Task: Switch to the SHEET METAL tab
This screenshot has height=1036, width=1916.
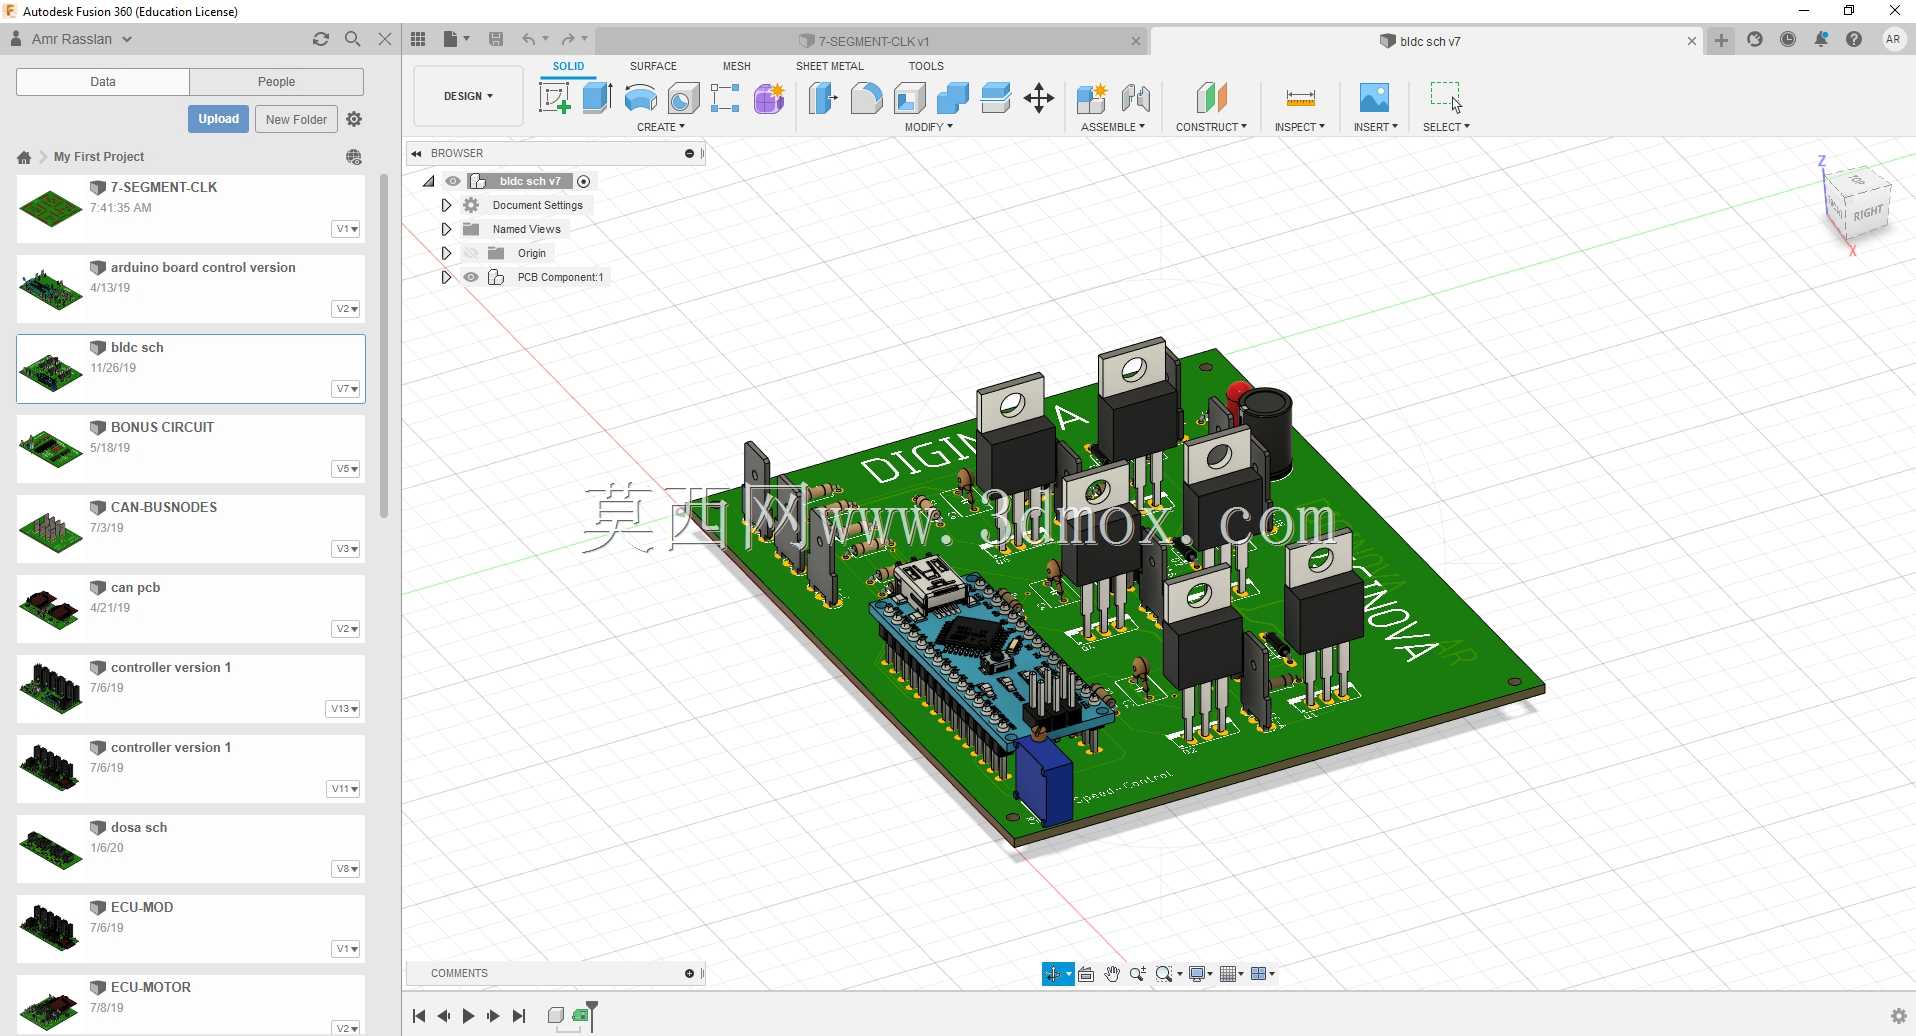Action: click(x=830, y=66)
